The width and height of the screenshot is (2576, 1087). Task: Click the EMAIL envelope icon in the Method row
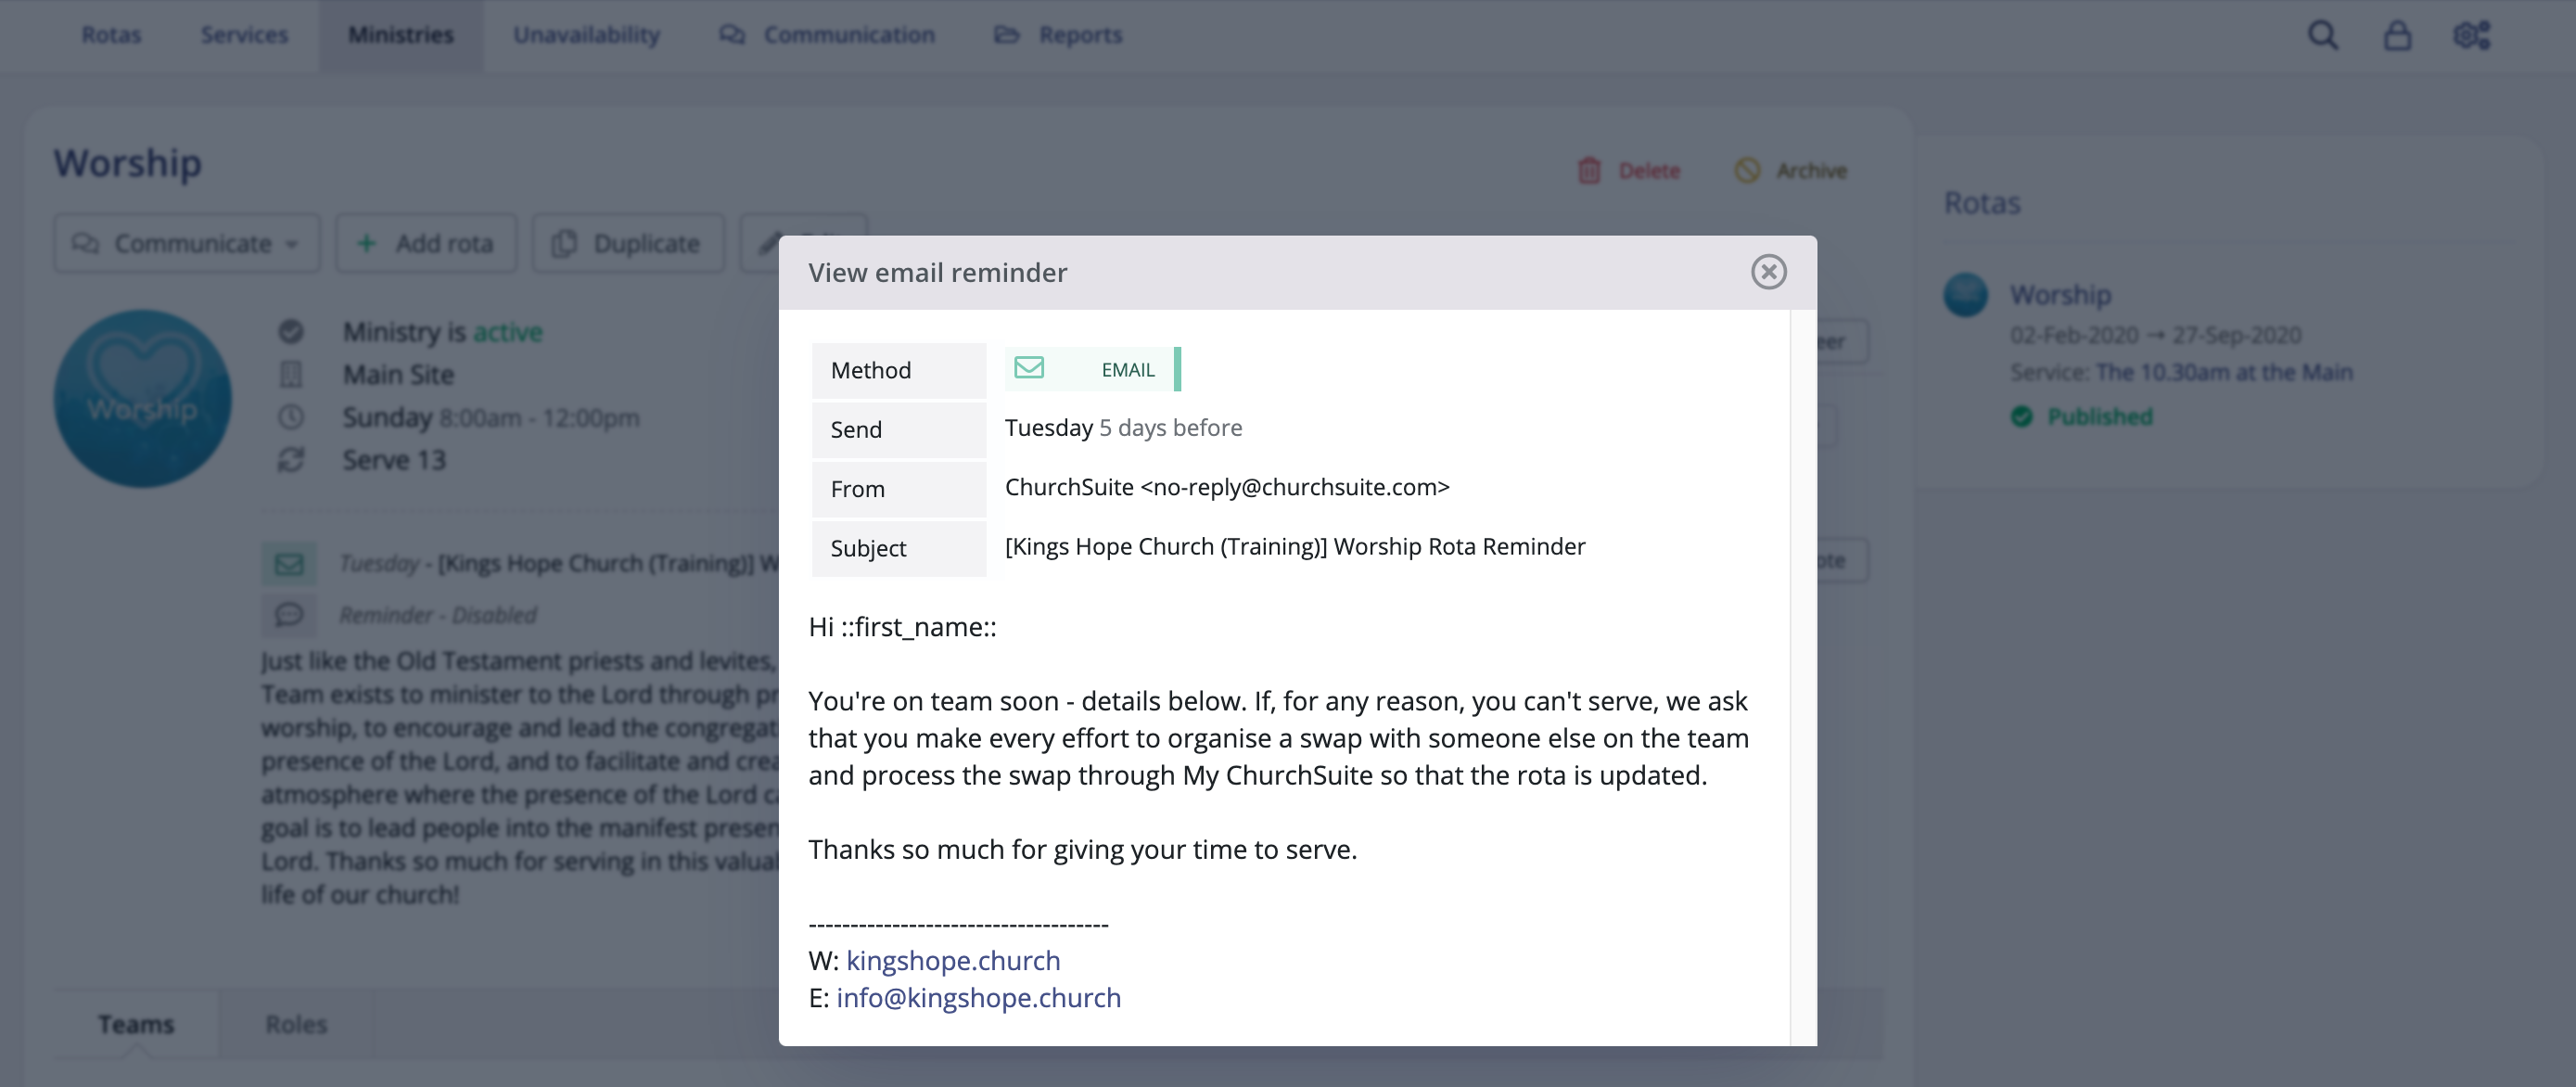tap(1030, 368)
